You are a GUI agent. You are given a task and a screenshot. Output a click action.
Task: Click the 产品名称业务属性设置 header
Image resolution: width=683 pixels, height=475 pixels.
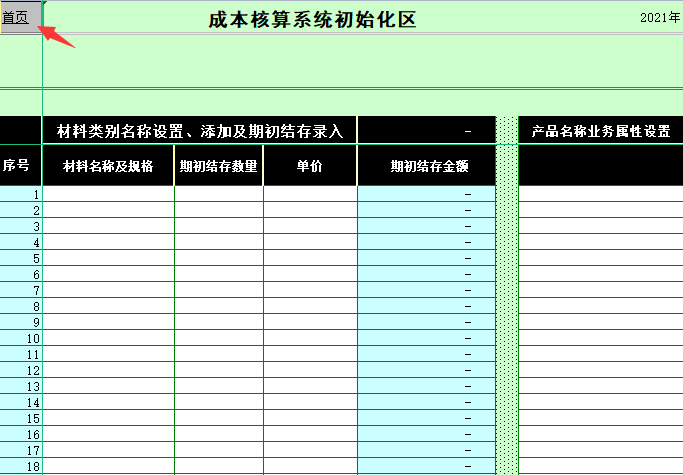pyautogui.click(x=601, y=131)
